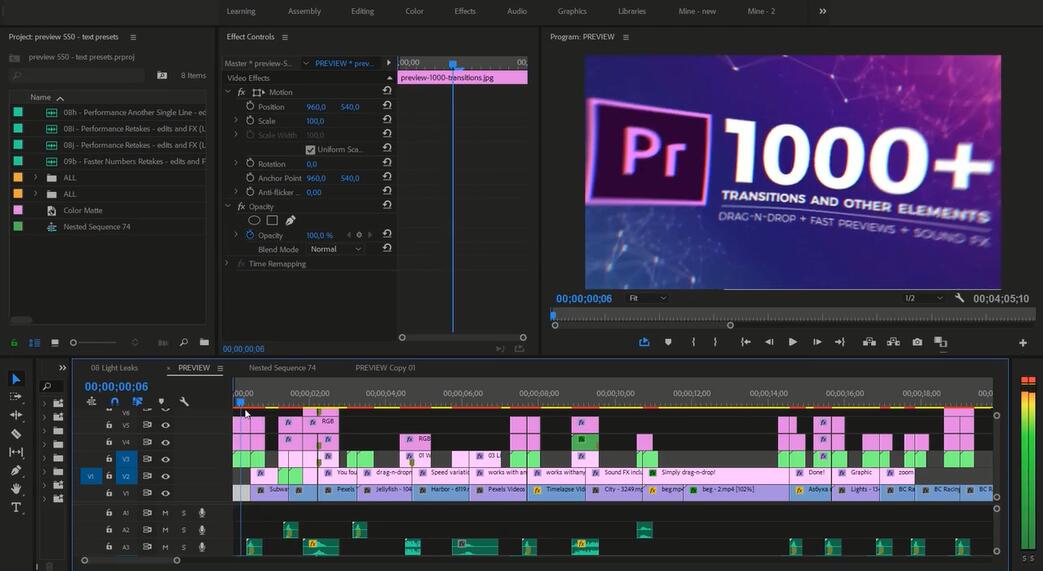Solo audio track A2
The height and width of the screenshot is (571, 1043).
tap(184, 530)
